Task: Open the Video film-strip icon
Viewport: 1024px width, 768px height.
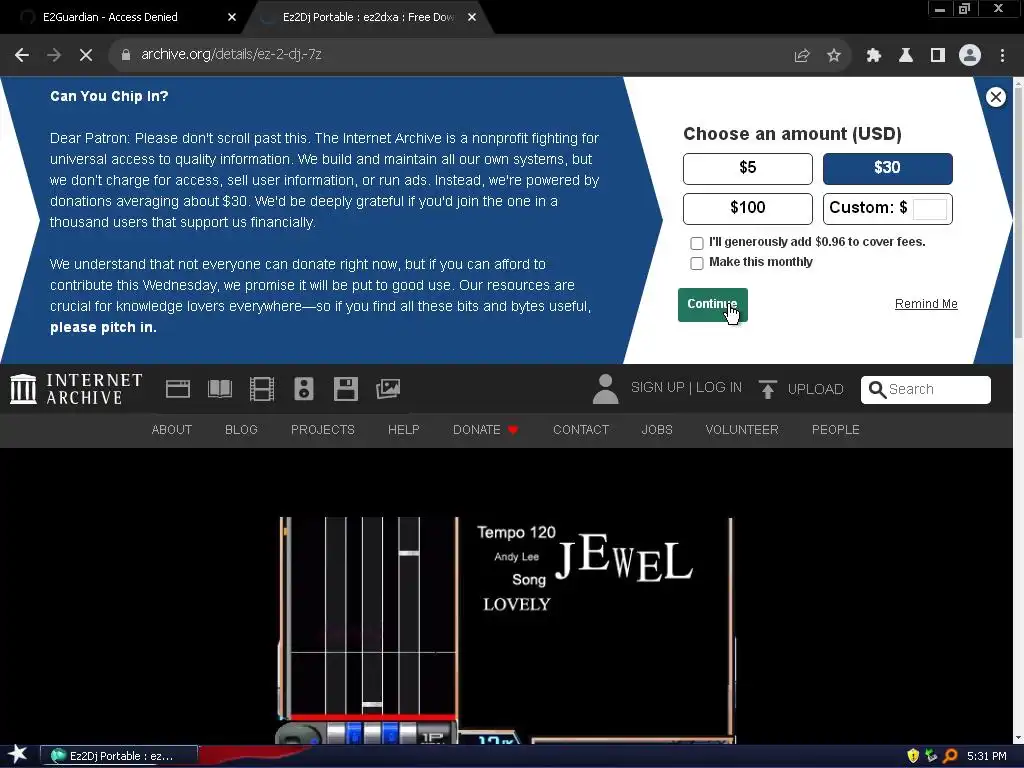Action: click(x=262, y=389)
